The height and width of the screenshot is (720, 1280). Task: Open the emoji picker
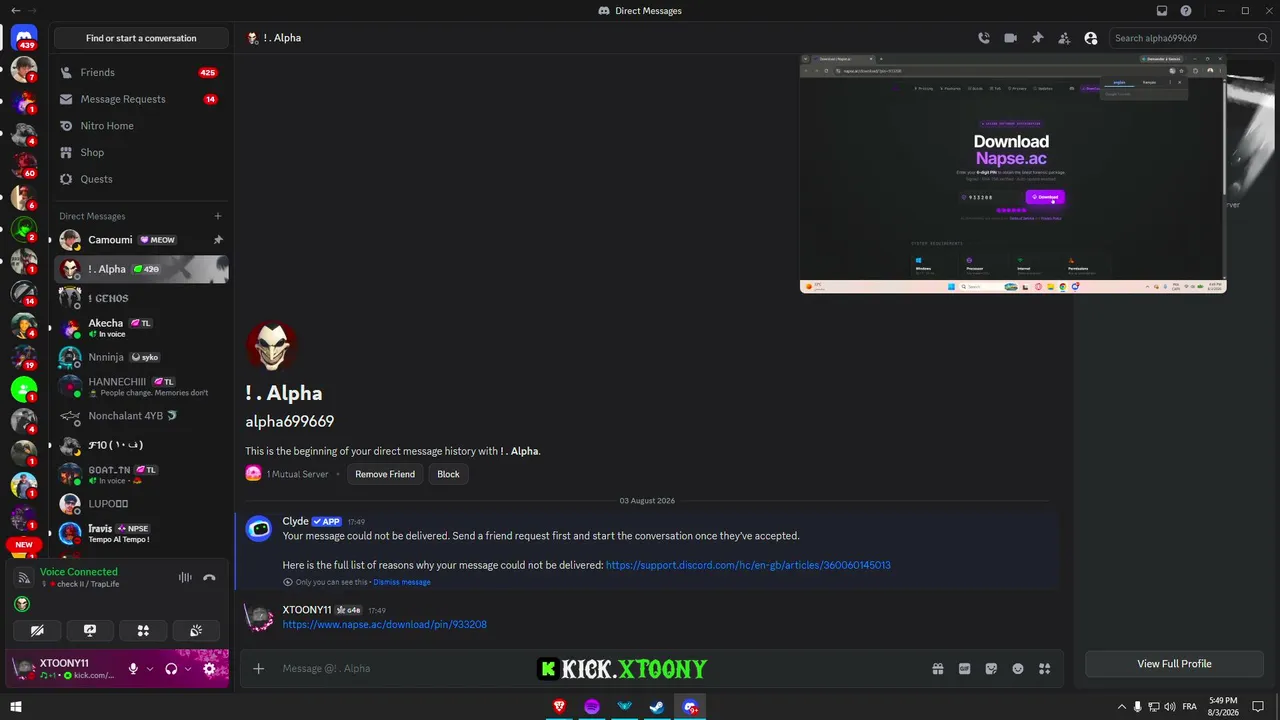click(1018, 669)
